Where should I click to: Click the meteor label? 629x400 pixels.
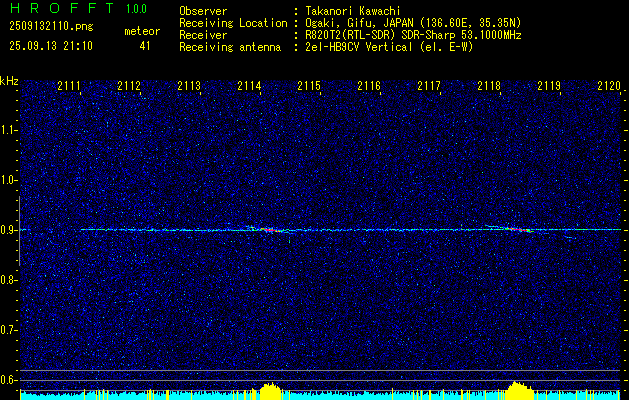pyautogui.click(x=142, y=31)
